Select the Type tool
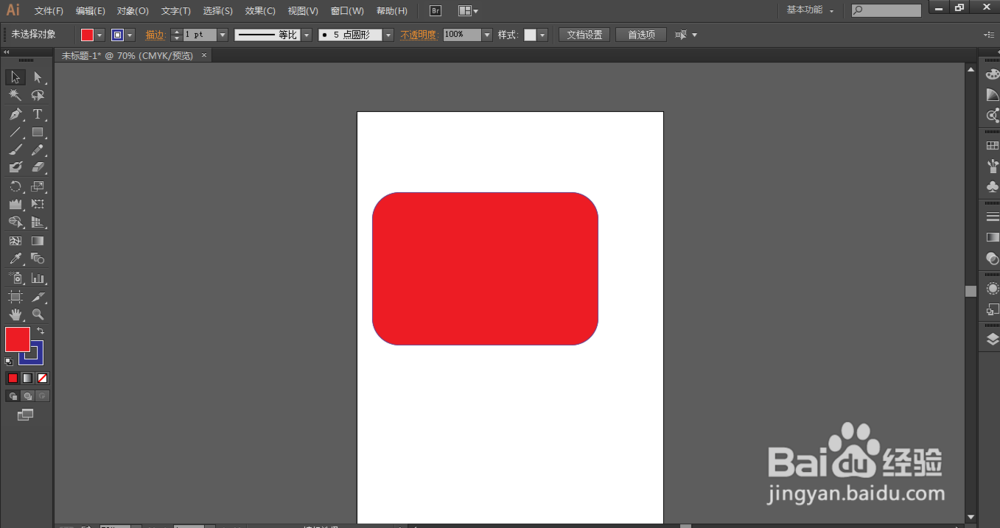This screenshot has width=1000, height=528. point(38,114)
